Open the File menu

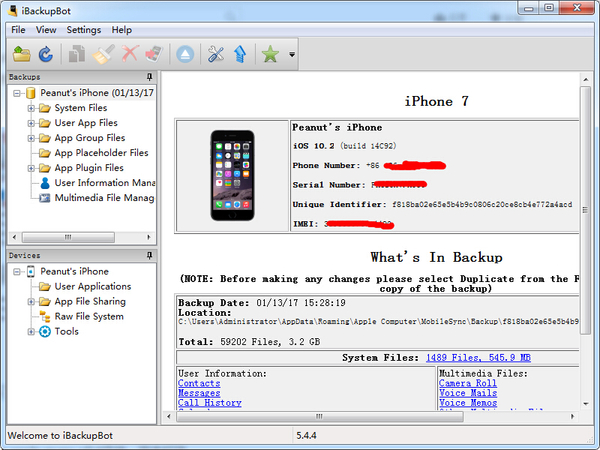18,30
